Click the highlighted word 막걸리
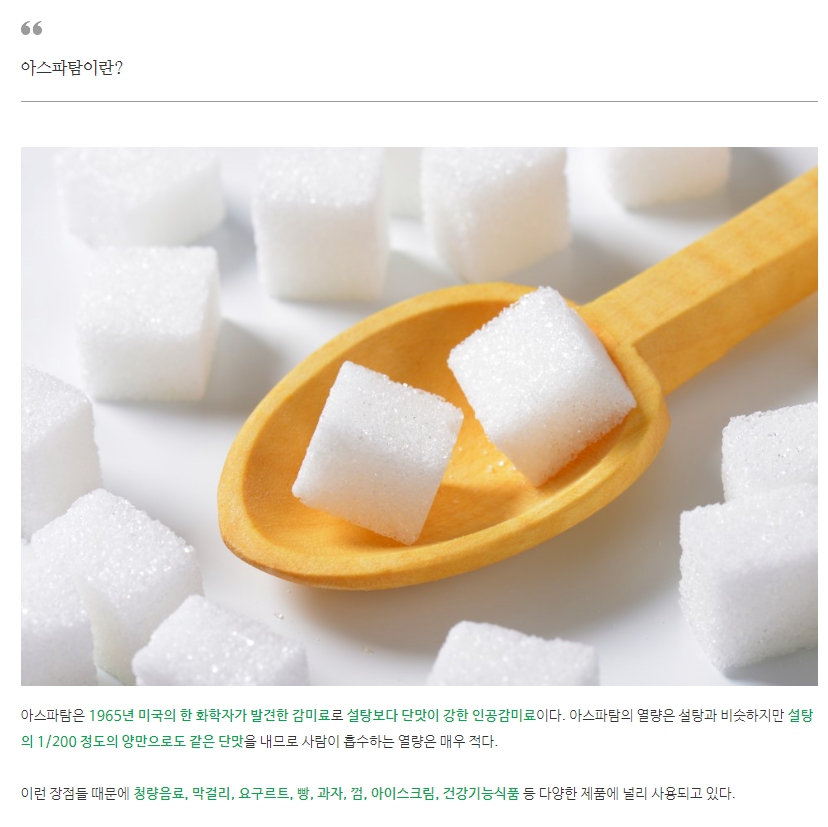This screenshot has height=827, width=828. [211, 793]
